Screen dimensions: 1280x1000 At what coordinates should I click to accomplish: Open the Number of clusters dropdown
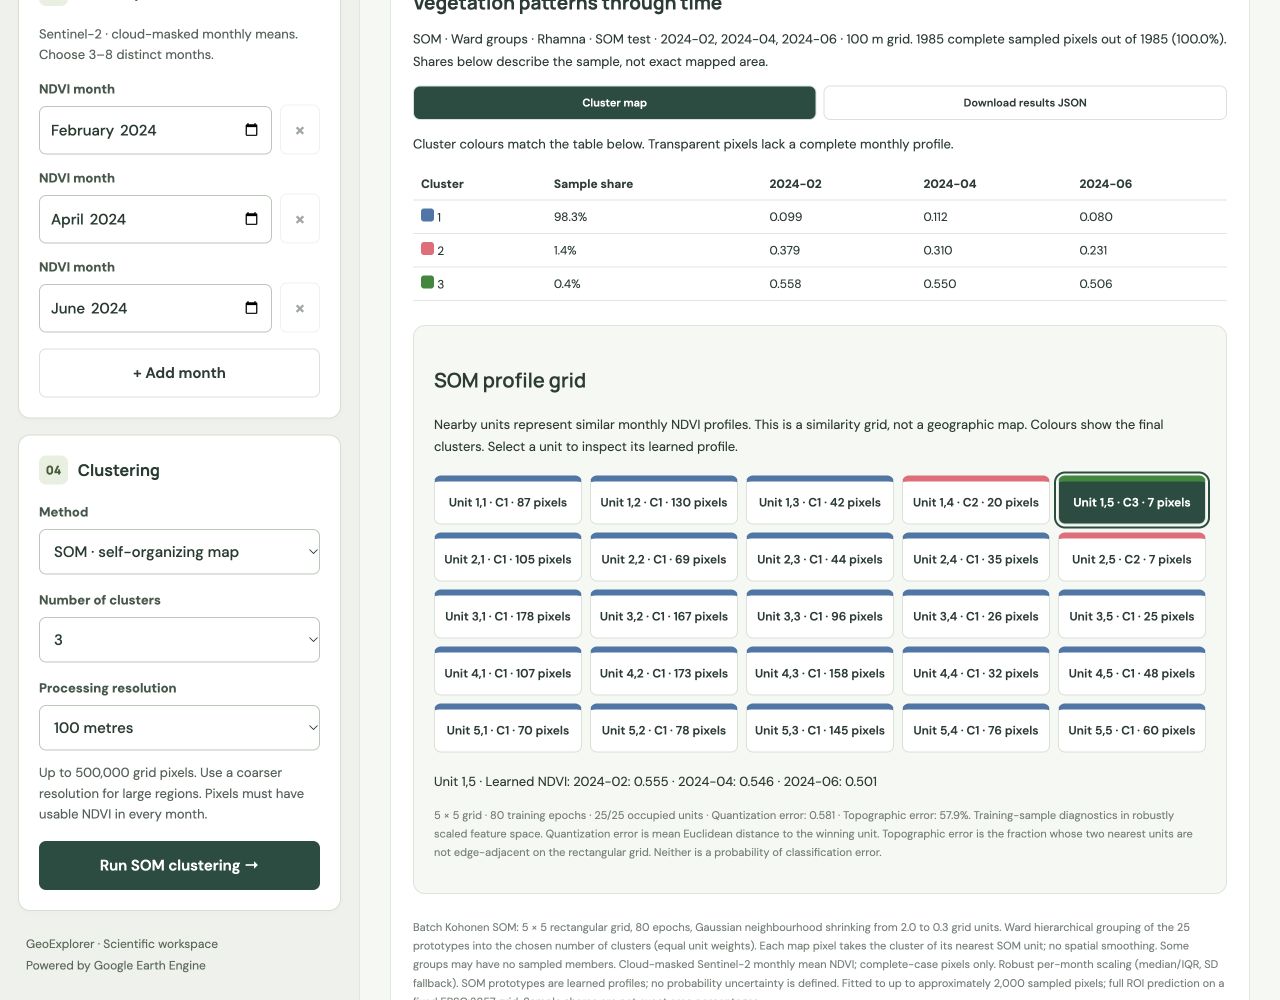(x=179, y=640)
